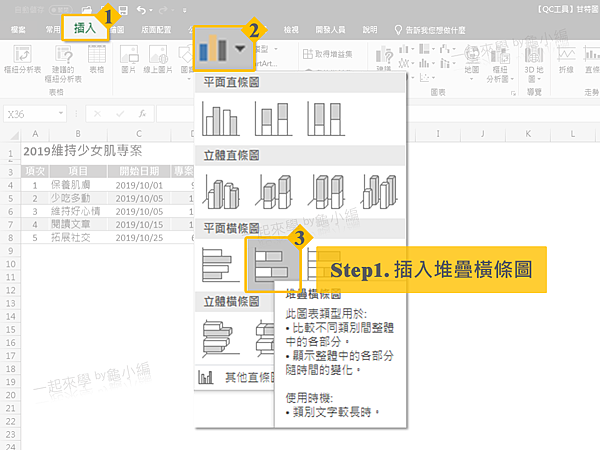This screenshot has height=450, width=600.
Task: Open the 圖表 charts dialog launcher
Action: pos(513,93)
